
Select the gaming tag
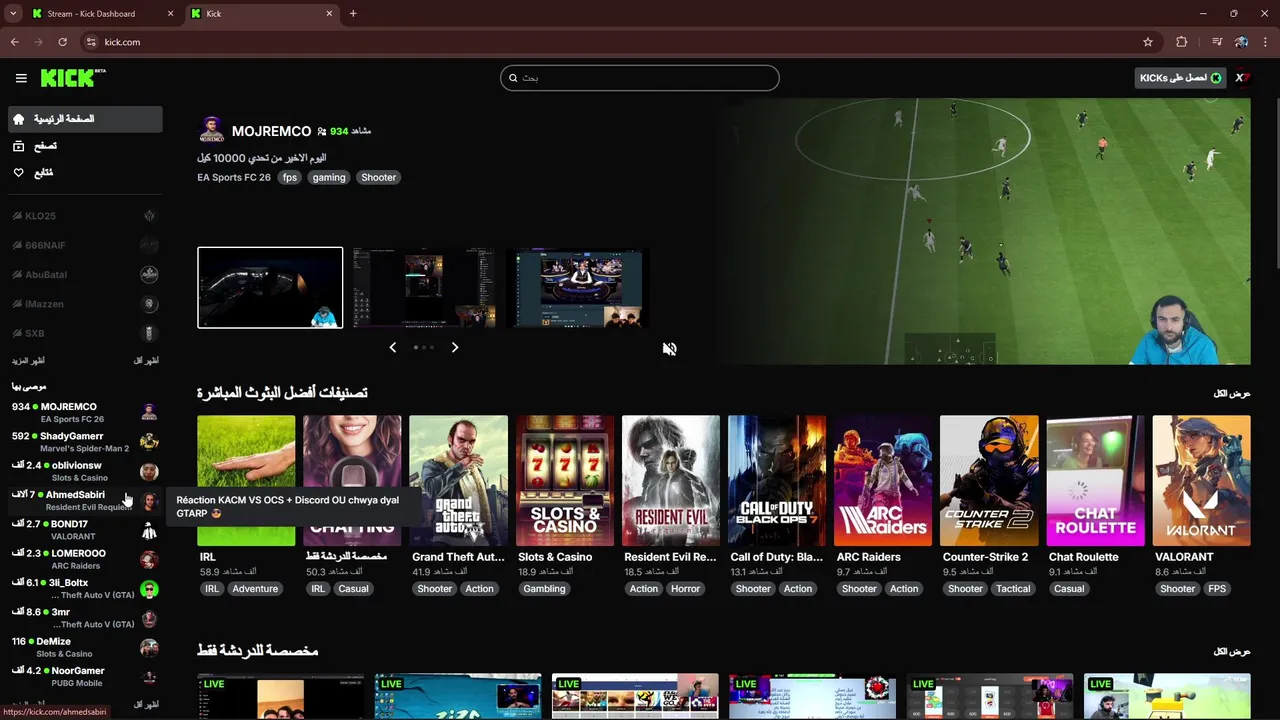[x=329, y=177]
